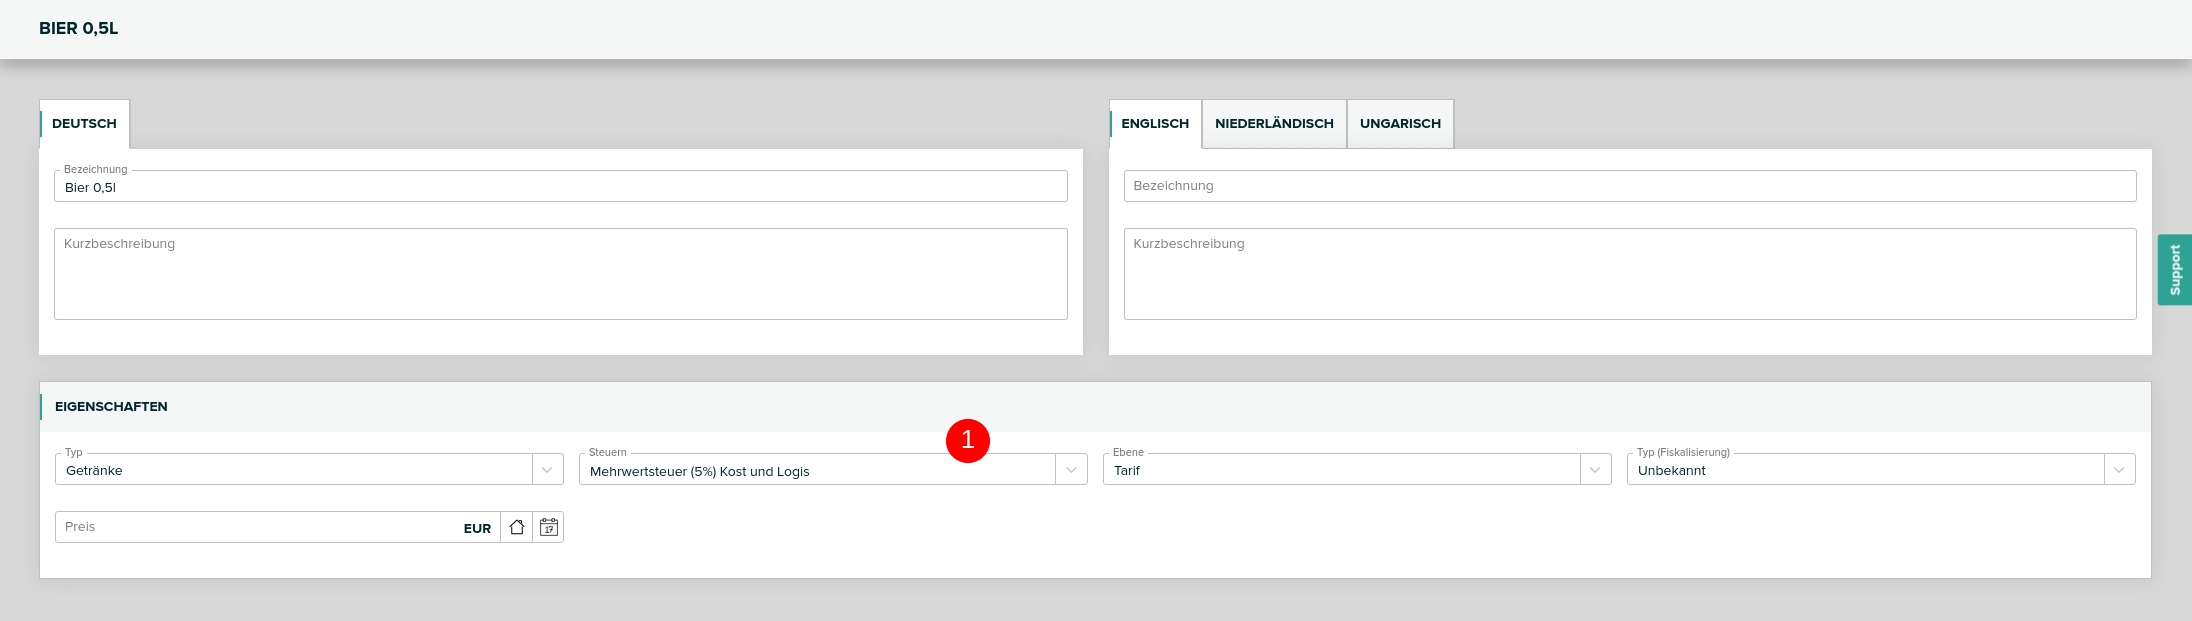Click the chevron arrow of the Typ dropdown
Screen dimensions: 2192x621
547,470
